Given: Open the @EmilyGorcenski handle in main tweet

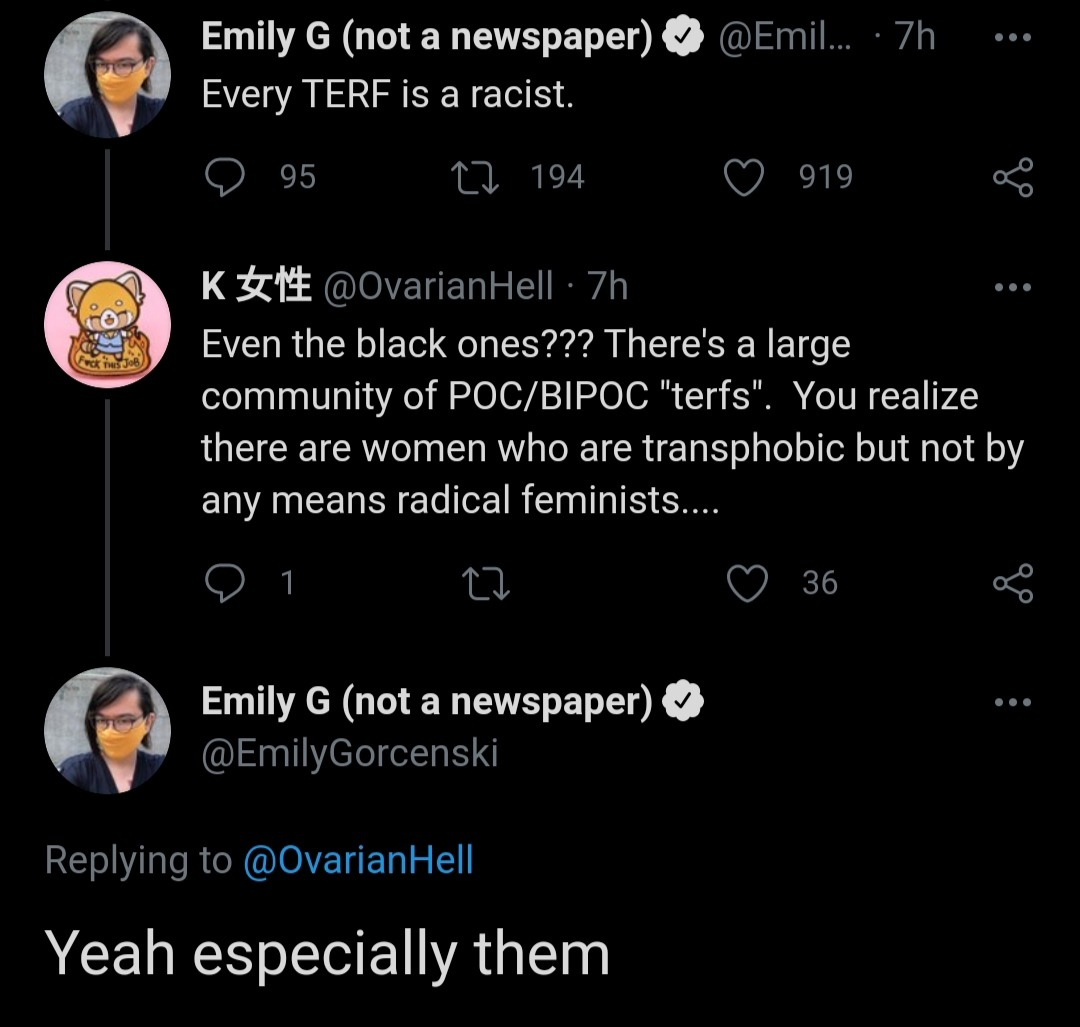Looking at the screenshot, I should tap(349, 752).
